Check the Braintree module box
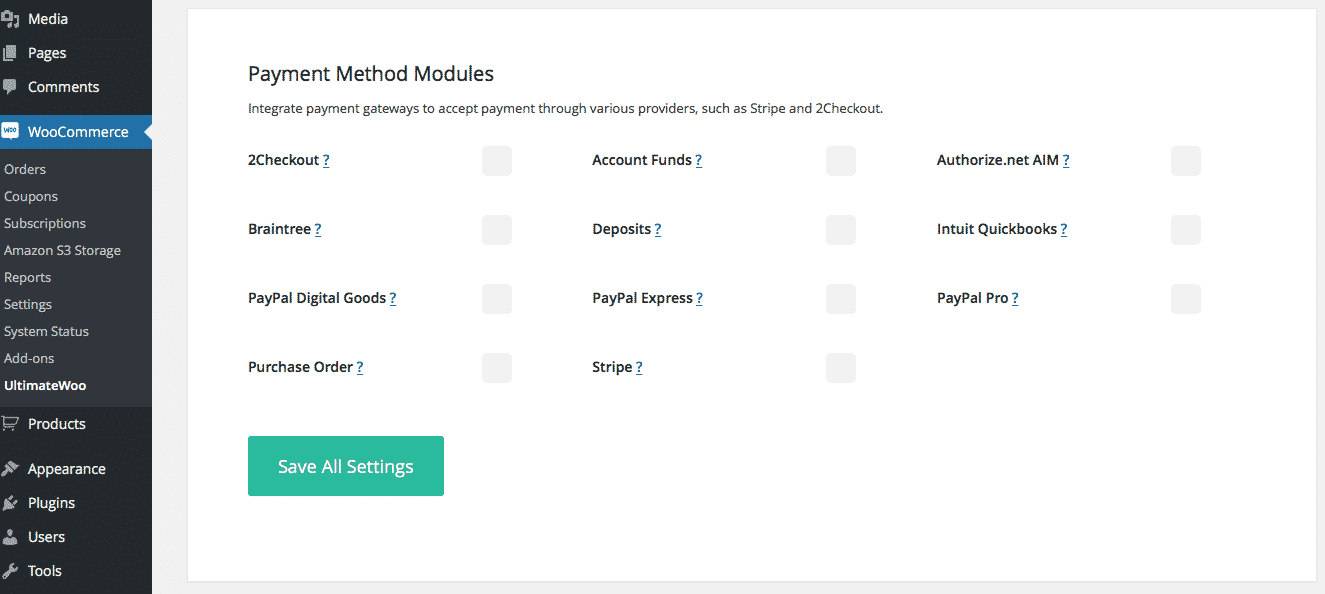Screen dimensions: 1325x594 click(x=497, y=230)
